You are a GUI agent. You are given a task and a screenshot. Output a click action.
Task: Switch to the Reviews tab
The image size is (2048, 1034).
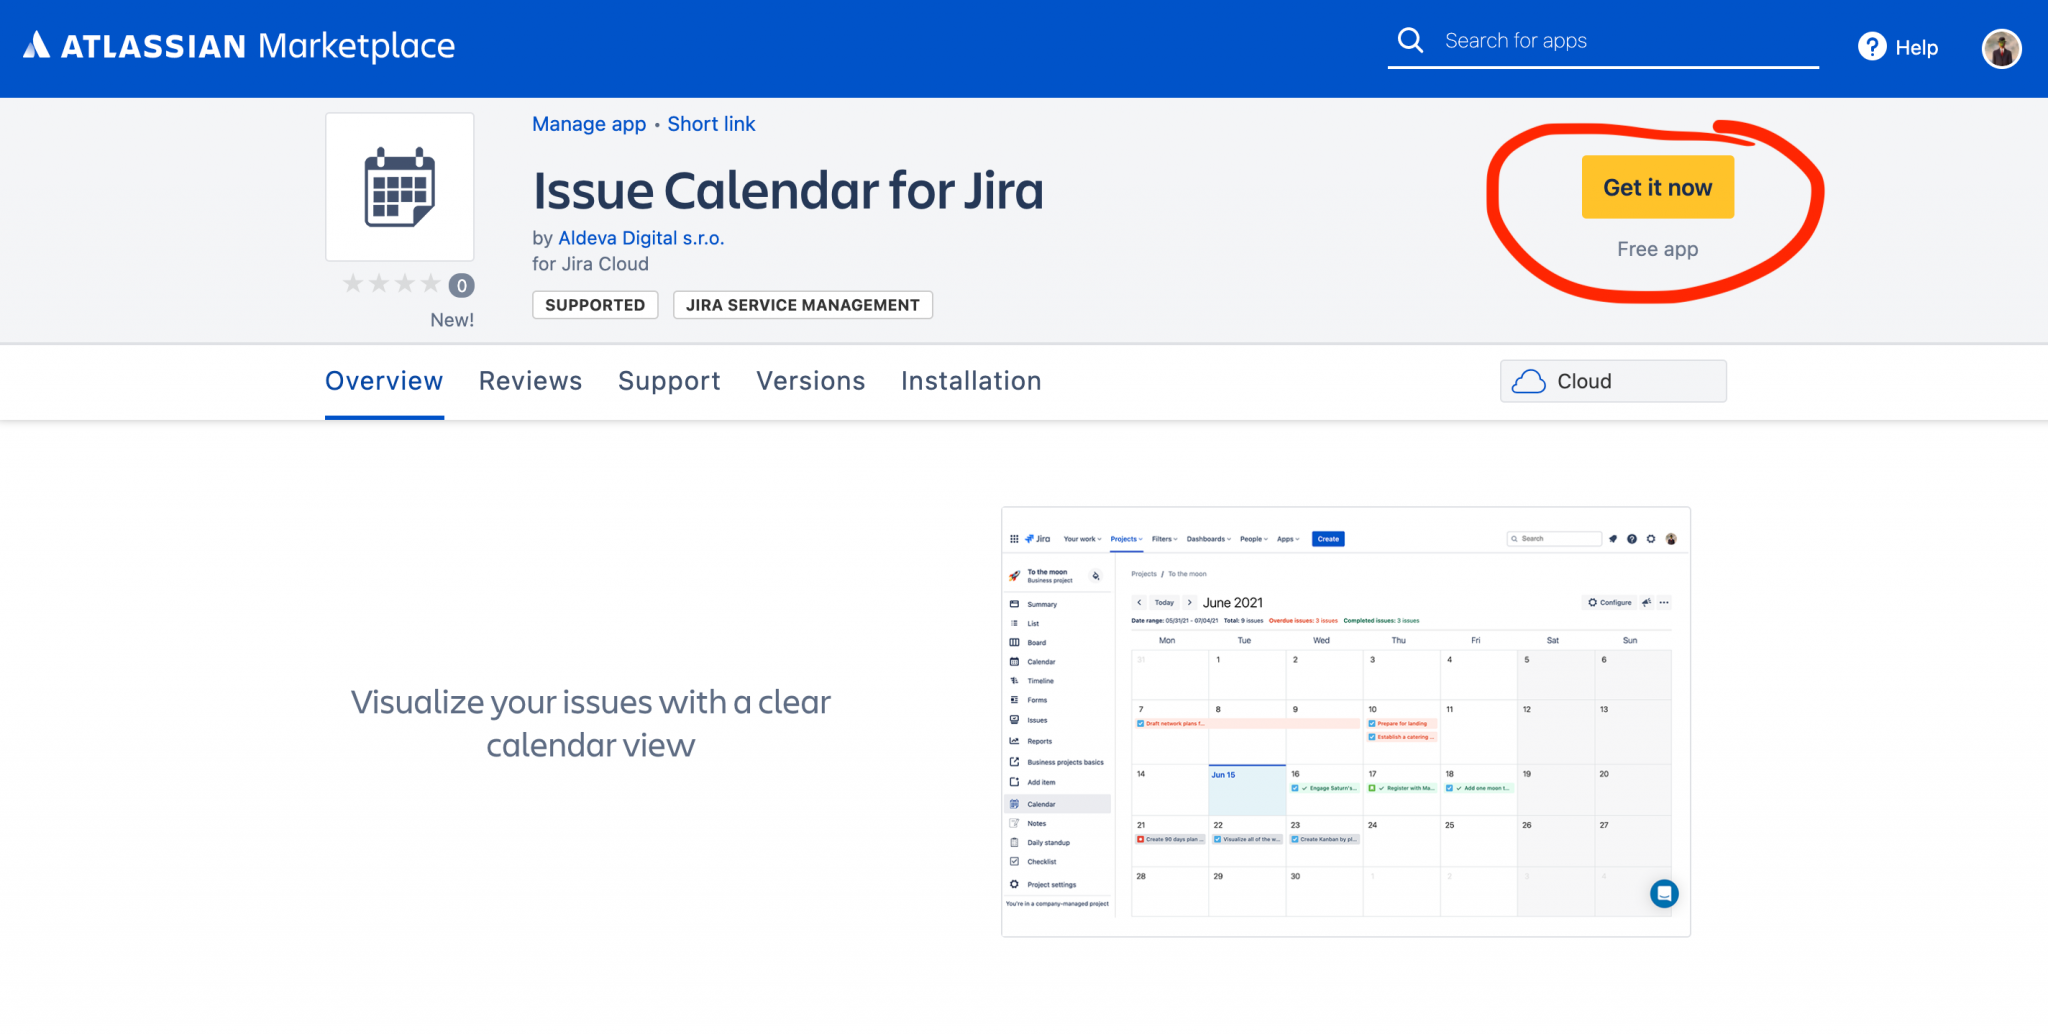tap(530, 381)
